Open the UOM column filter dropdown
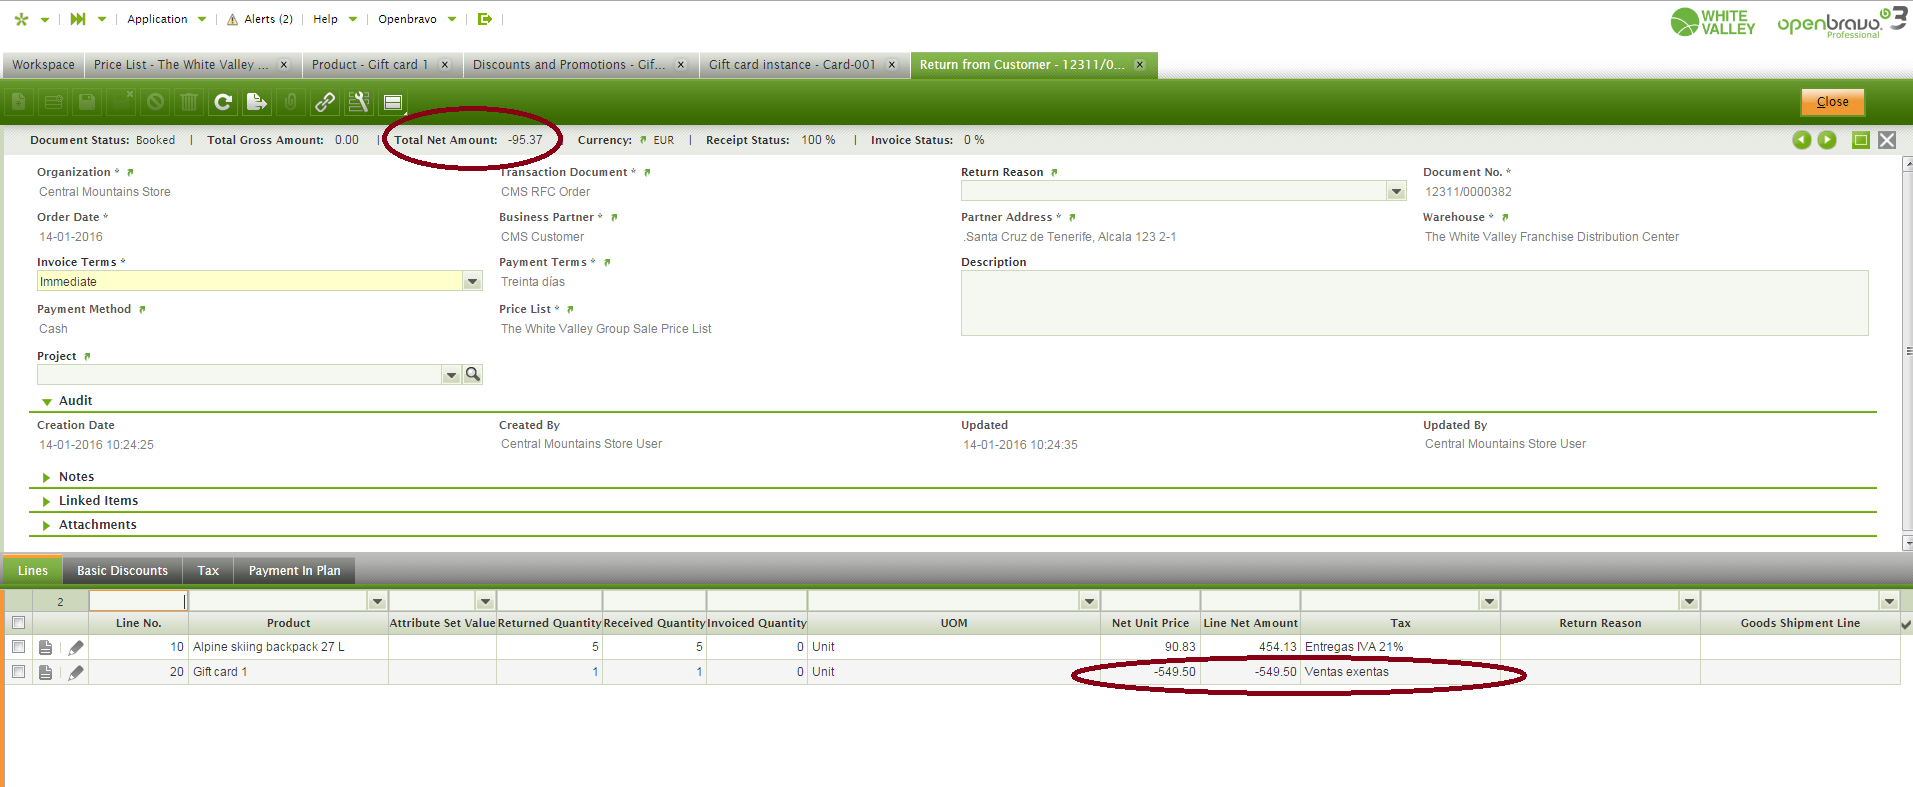 pyautogui.click(x=1089, y=601)
